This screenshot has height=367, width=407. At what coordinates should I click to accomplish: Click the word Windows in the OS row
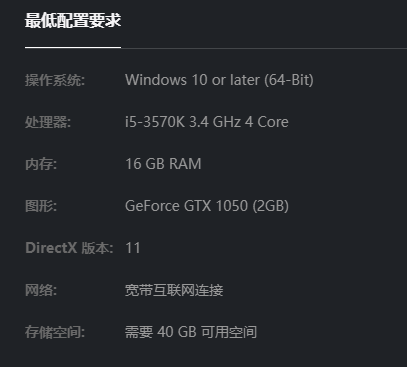point(156,80)
